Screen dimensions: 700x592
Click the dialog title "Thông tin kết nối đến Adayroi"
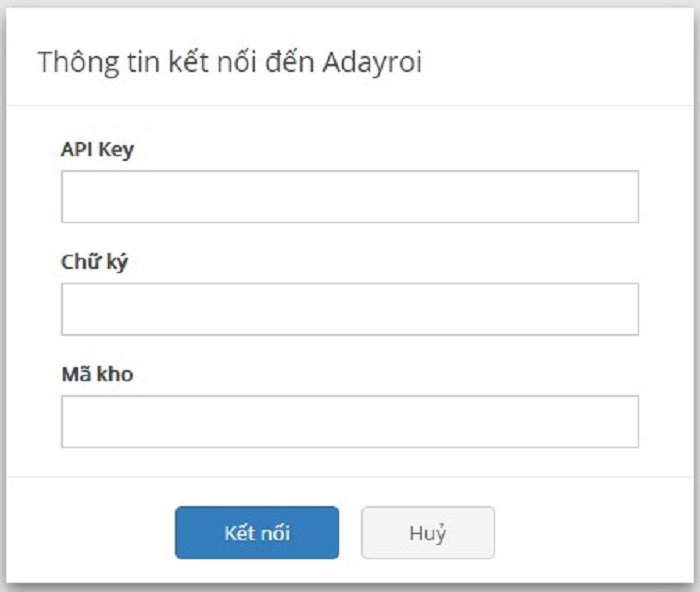[x=230, y=62]
